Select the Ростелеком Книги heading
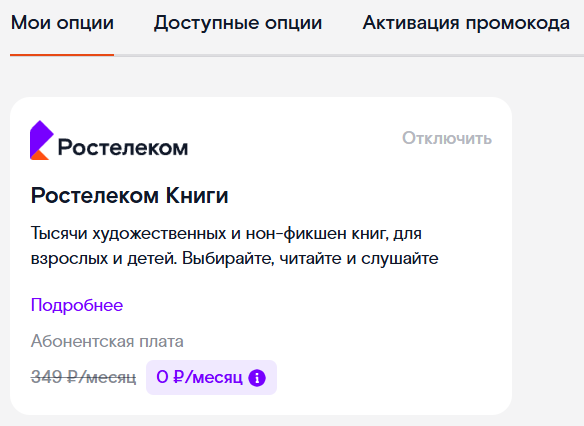Screen dimensions: 584x426 click(x=129, y=195)
